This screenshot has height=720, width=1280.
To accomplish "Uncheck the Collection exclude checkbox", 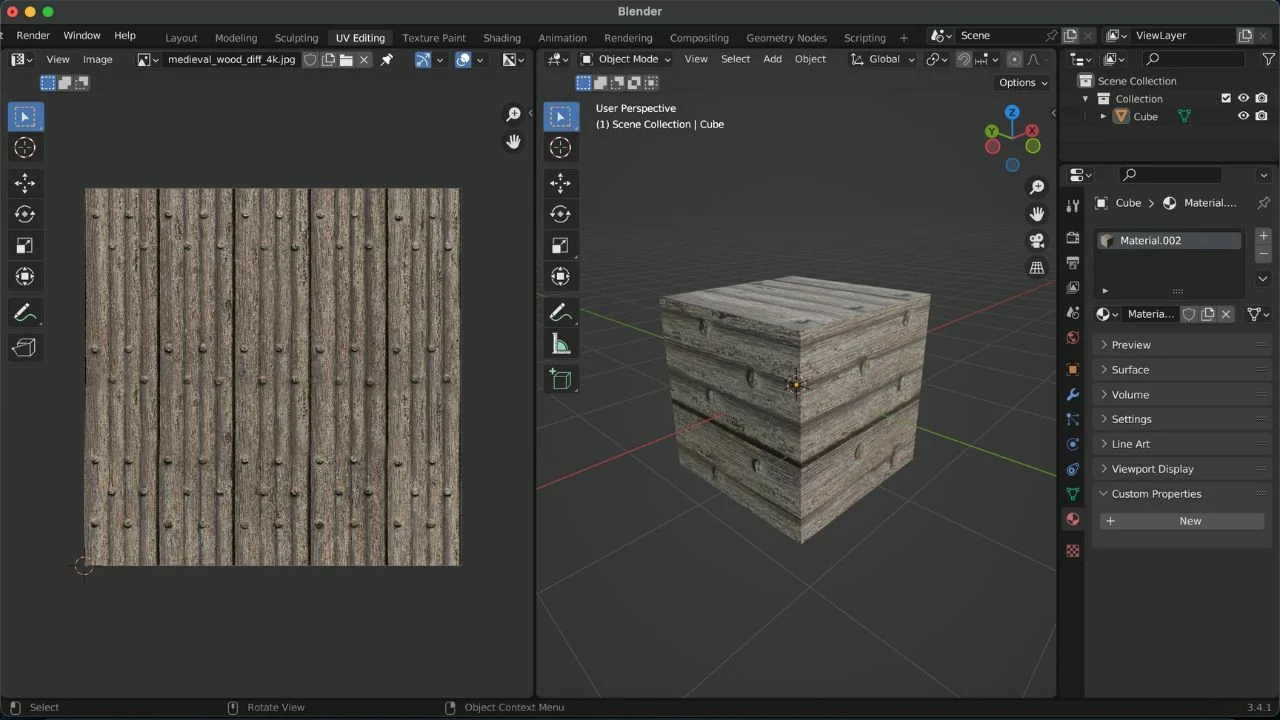I will pos(1226,98).
